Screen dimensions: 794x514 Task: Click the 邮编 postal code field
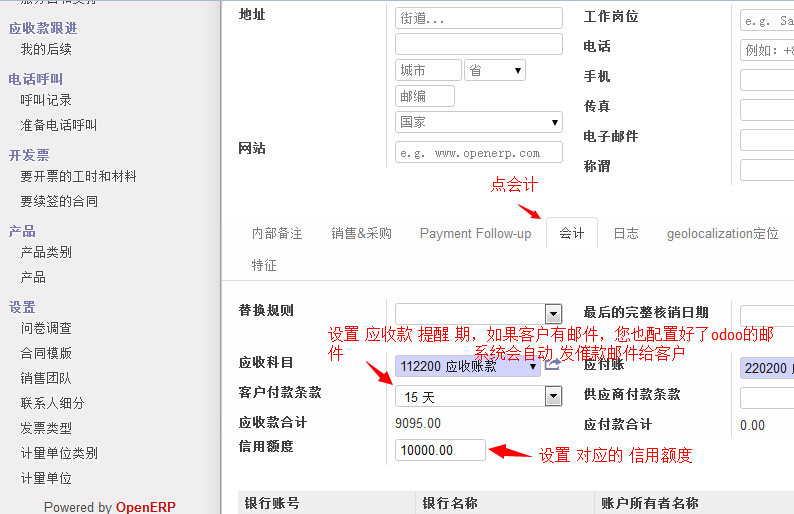pos(425,96)
